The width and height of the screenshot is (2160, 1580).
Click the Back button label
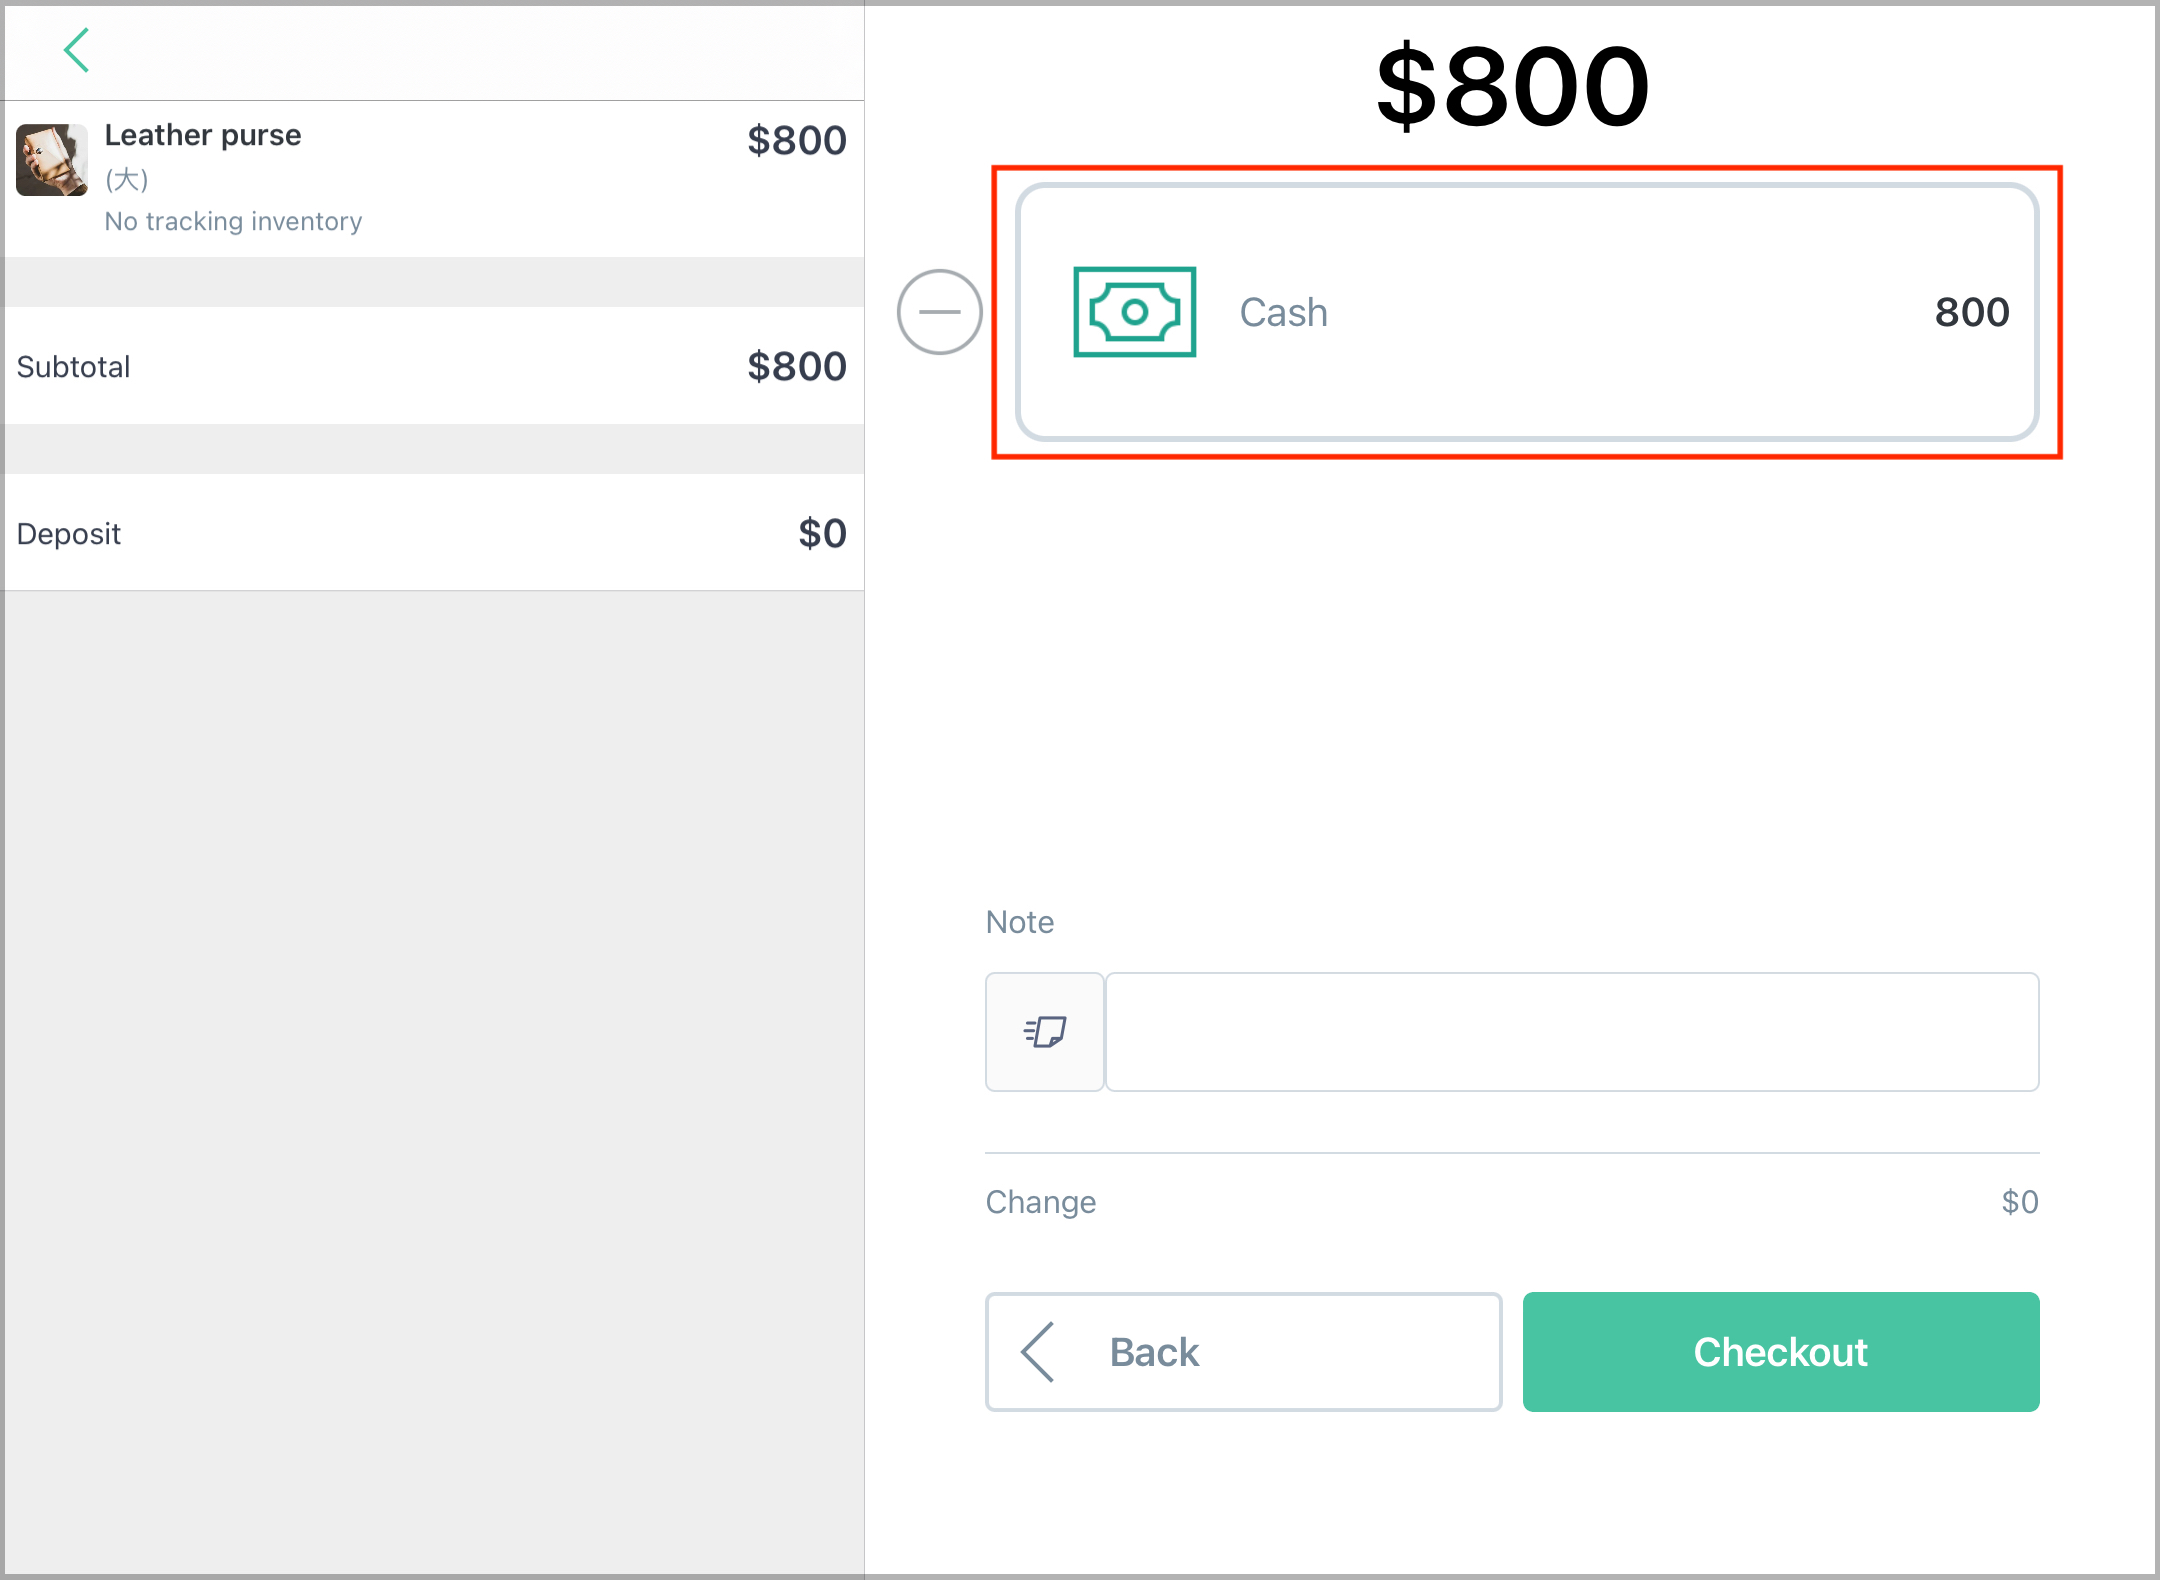coord(1154,1352)
